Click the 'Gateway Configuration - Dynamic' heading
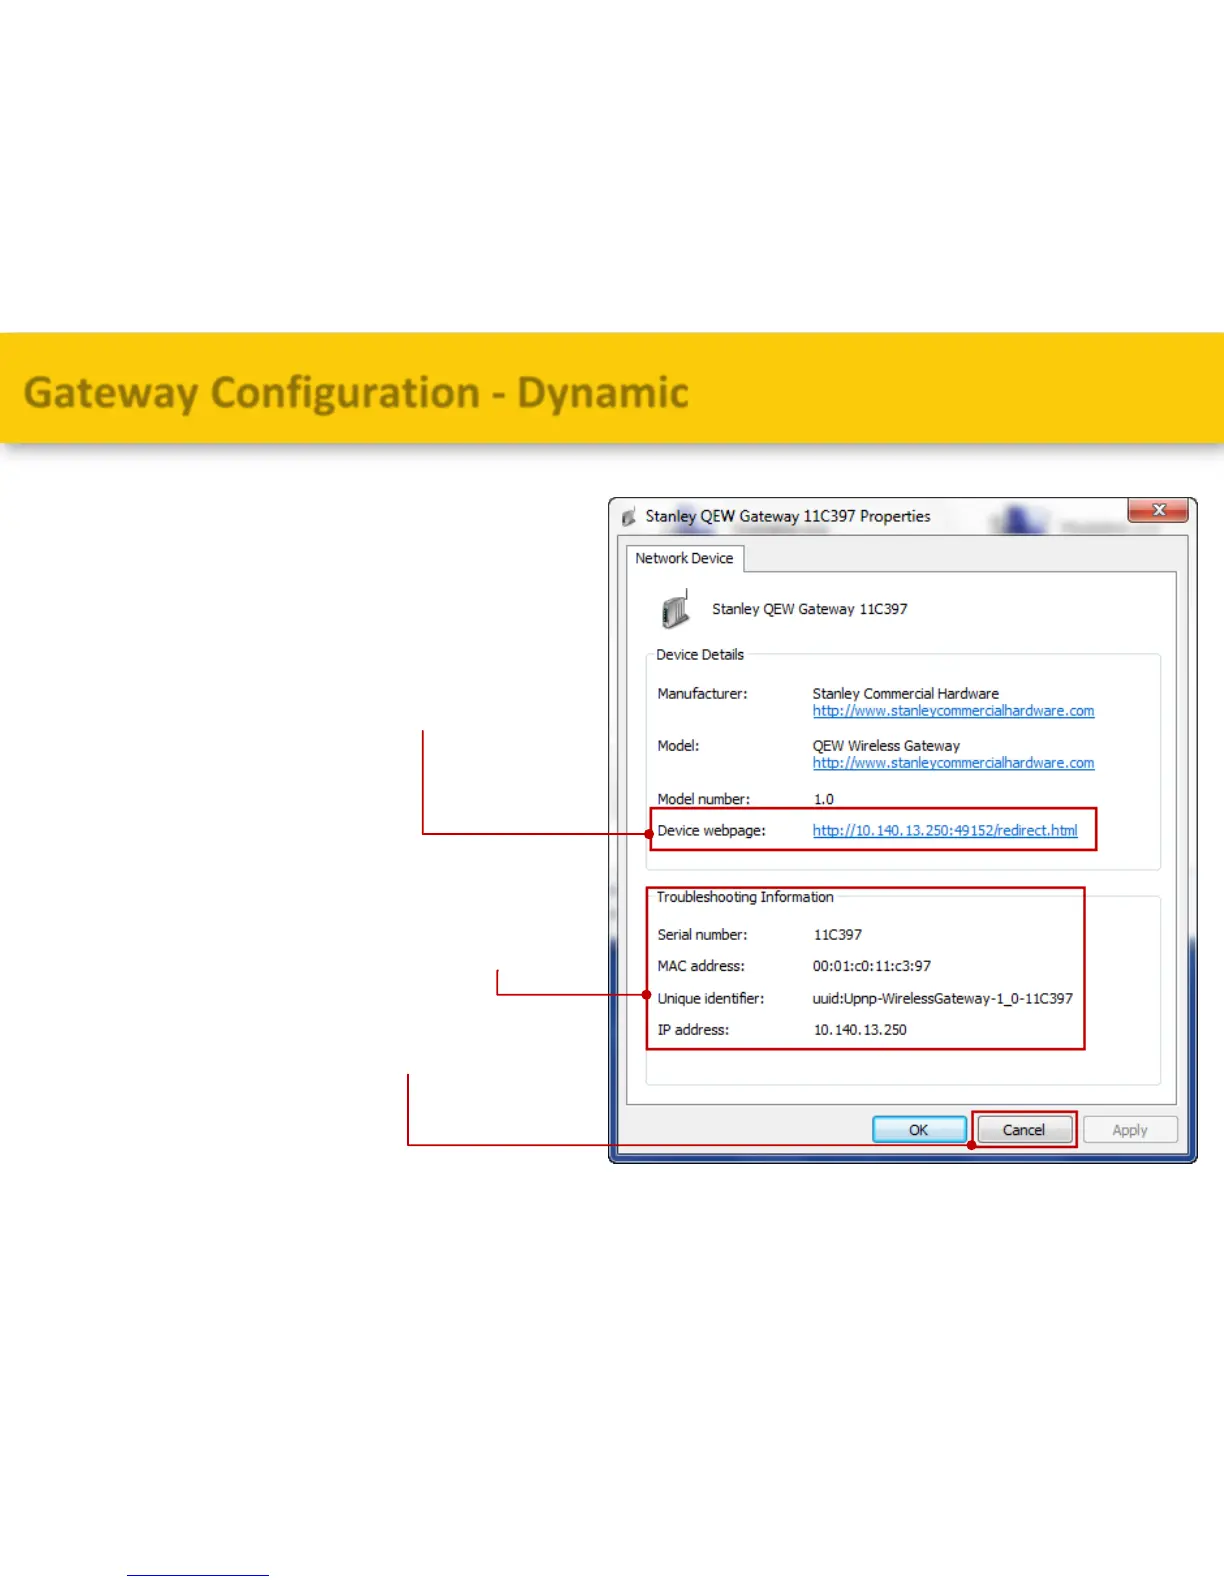This screenshot has width=1224, height=1584. coord(356,393)
